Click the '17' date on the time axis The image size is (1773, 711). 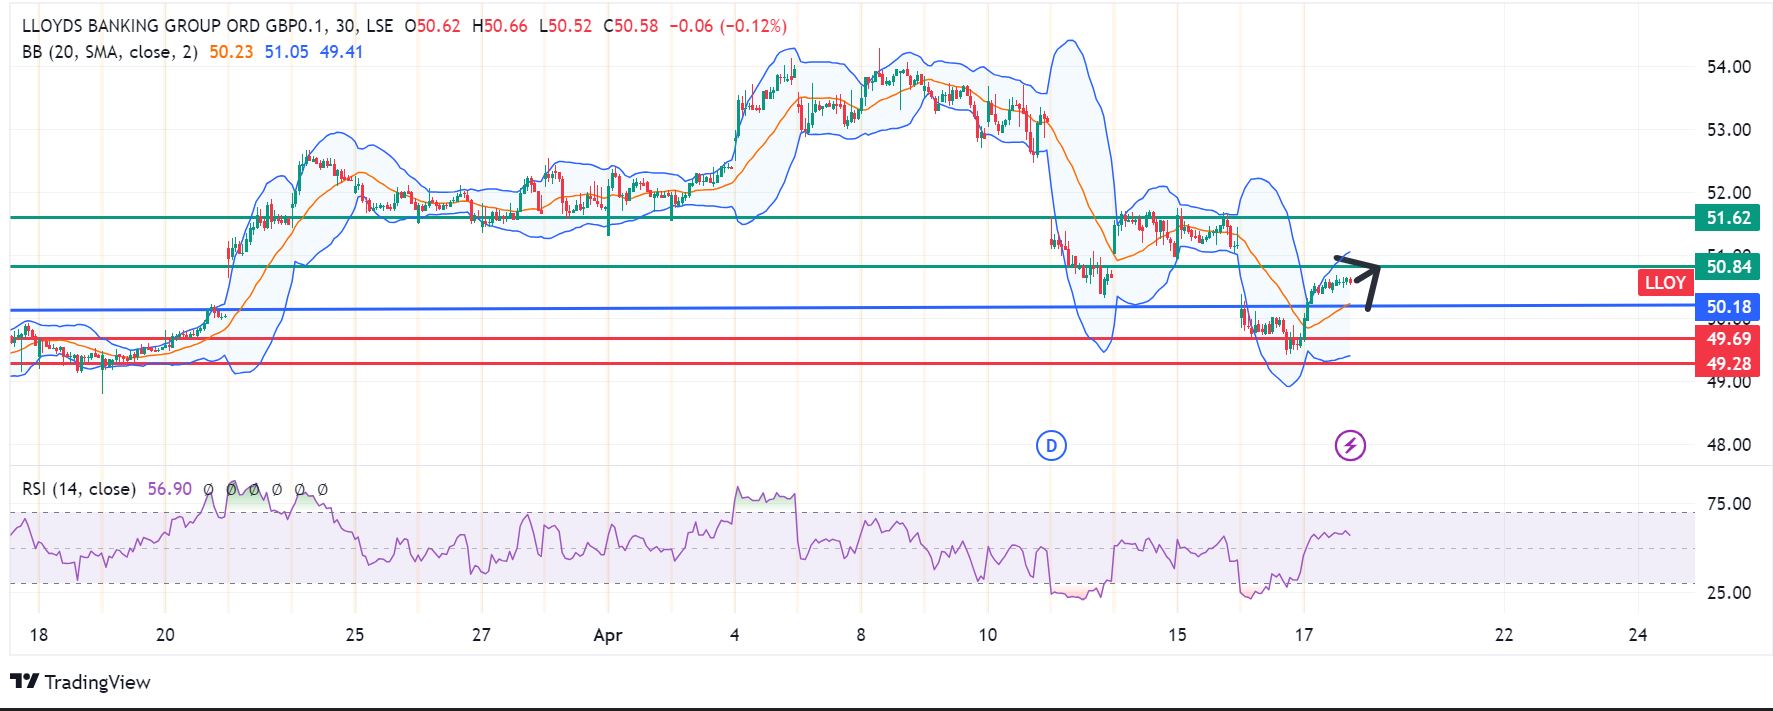[x=1303, y=635]
